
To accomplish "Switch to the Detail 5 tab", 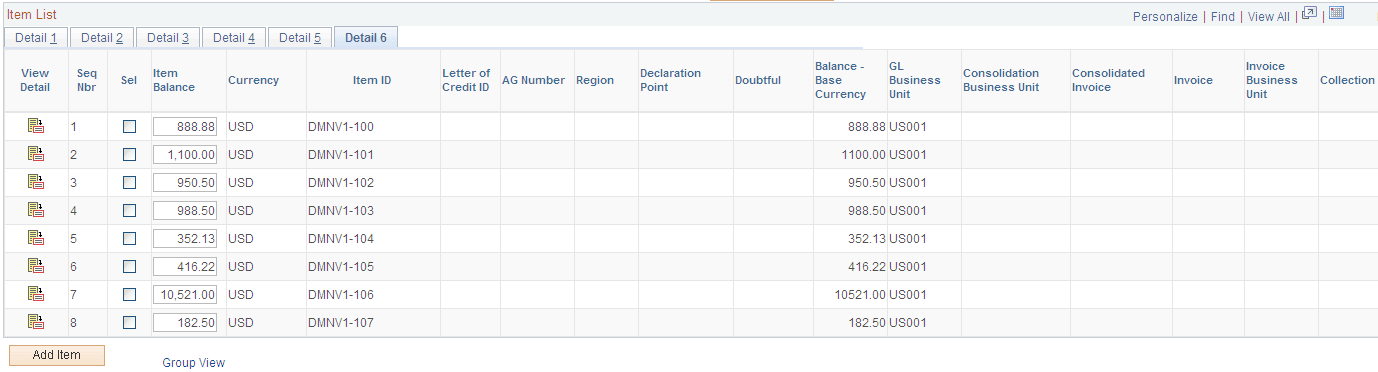I will click(x=300, y=38).
